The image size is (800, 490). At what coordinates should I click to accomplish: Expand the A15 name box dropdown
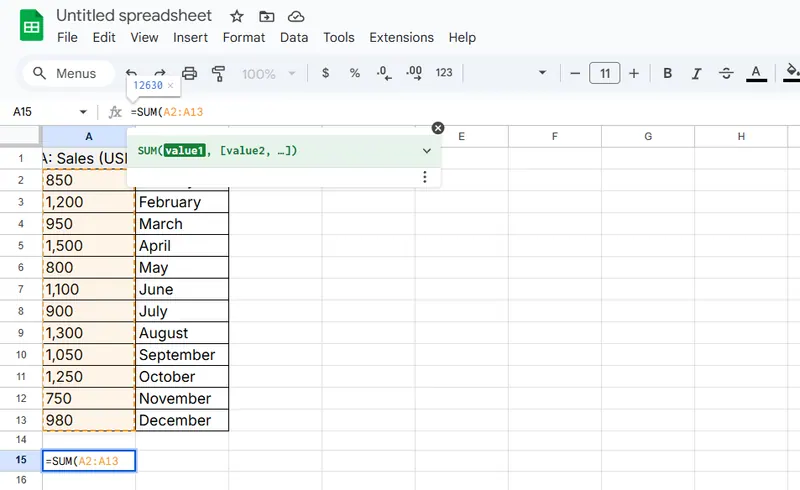(x=83, y=112)
